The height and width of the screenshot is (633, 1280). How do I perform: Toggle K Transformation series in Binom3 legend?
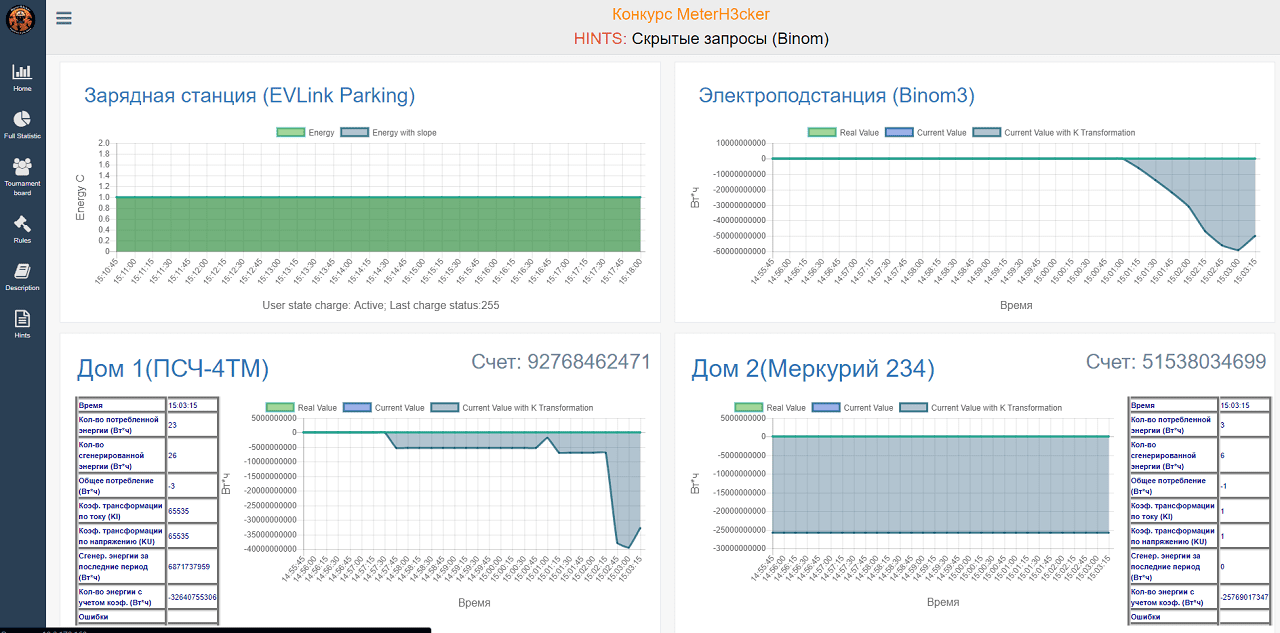[1054, 132]
